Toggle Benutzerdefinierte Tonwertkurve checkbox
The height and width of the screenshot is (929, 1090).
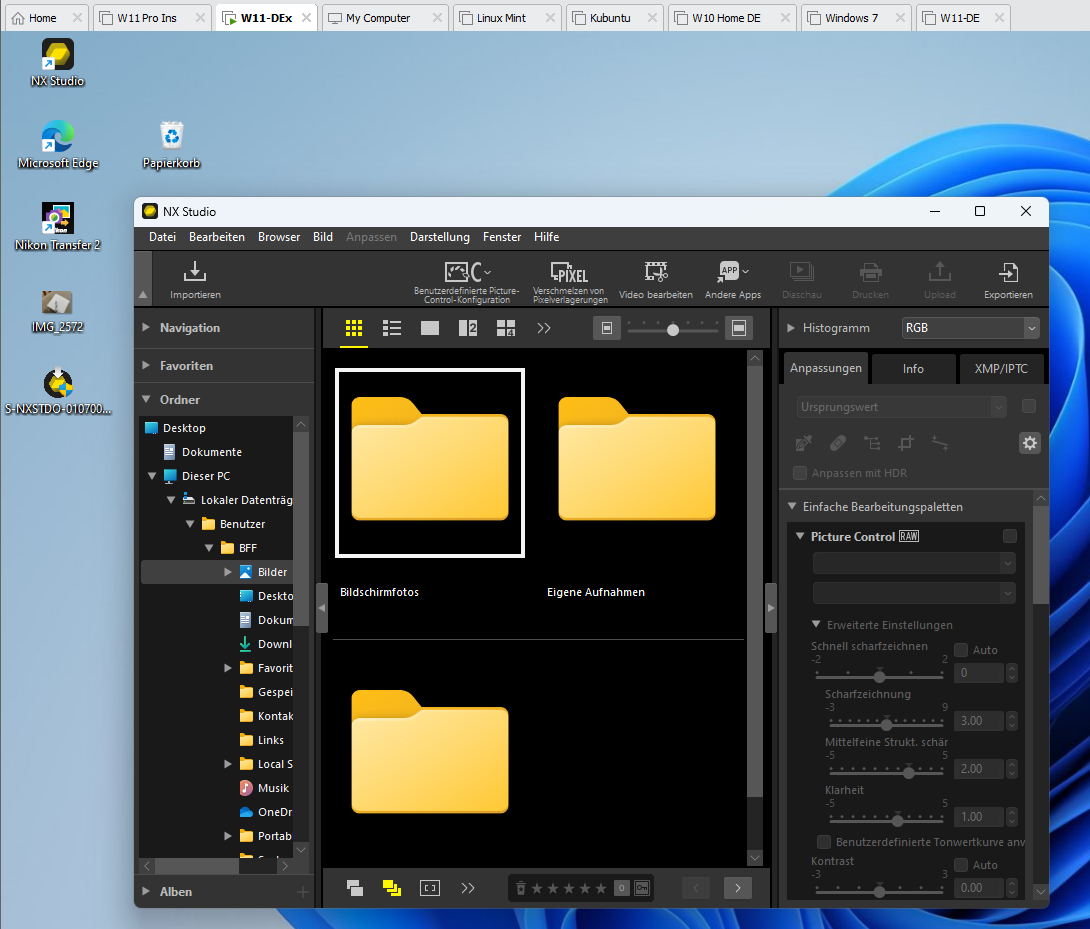(x=824, y=842)
